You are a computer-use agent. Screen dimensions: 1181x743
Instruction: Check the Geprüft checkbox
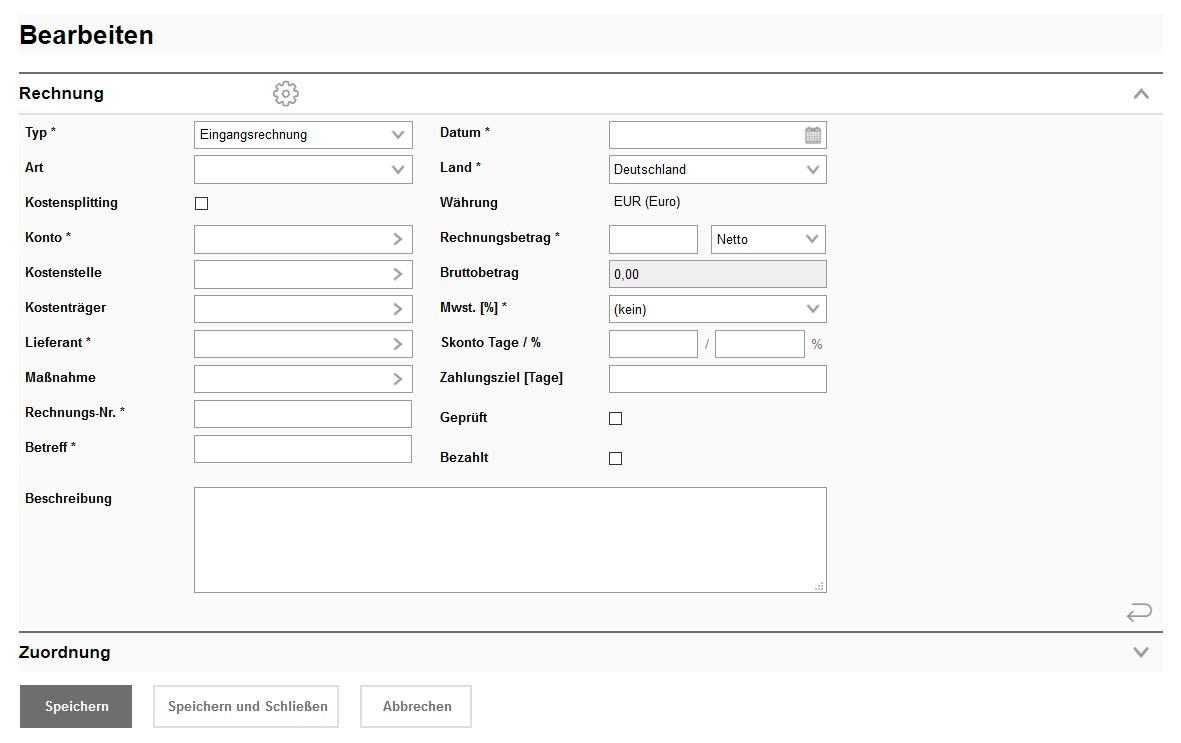(616, 419)
